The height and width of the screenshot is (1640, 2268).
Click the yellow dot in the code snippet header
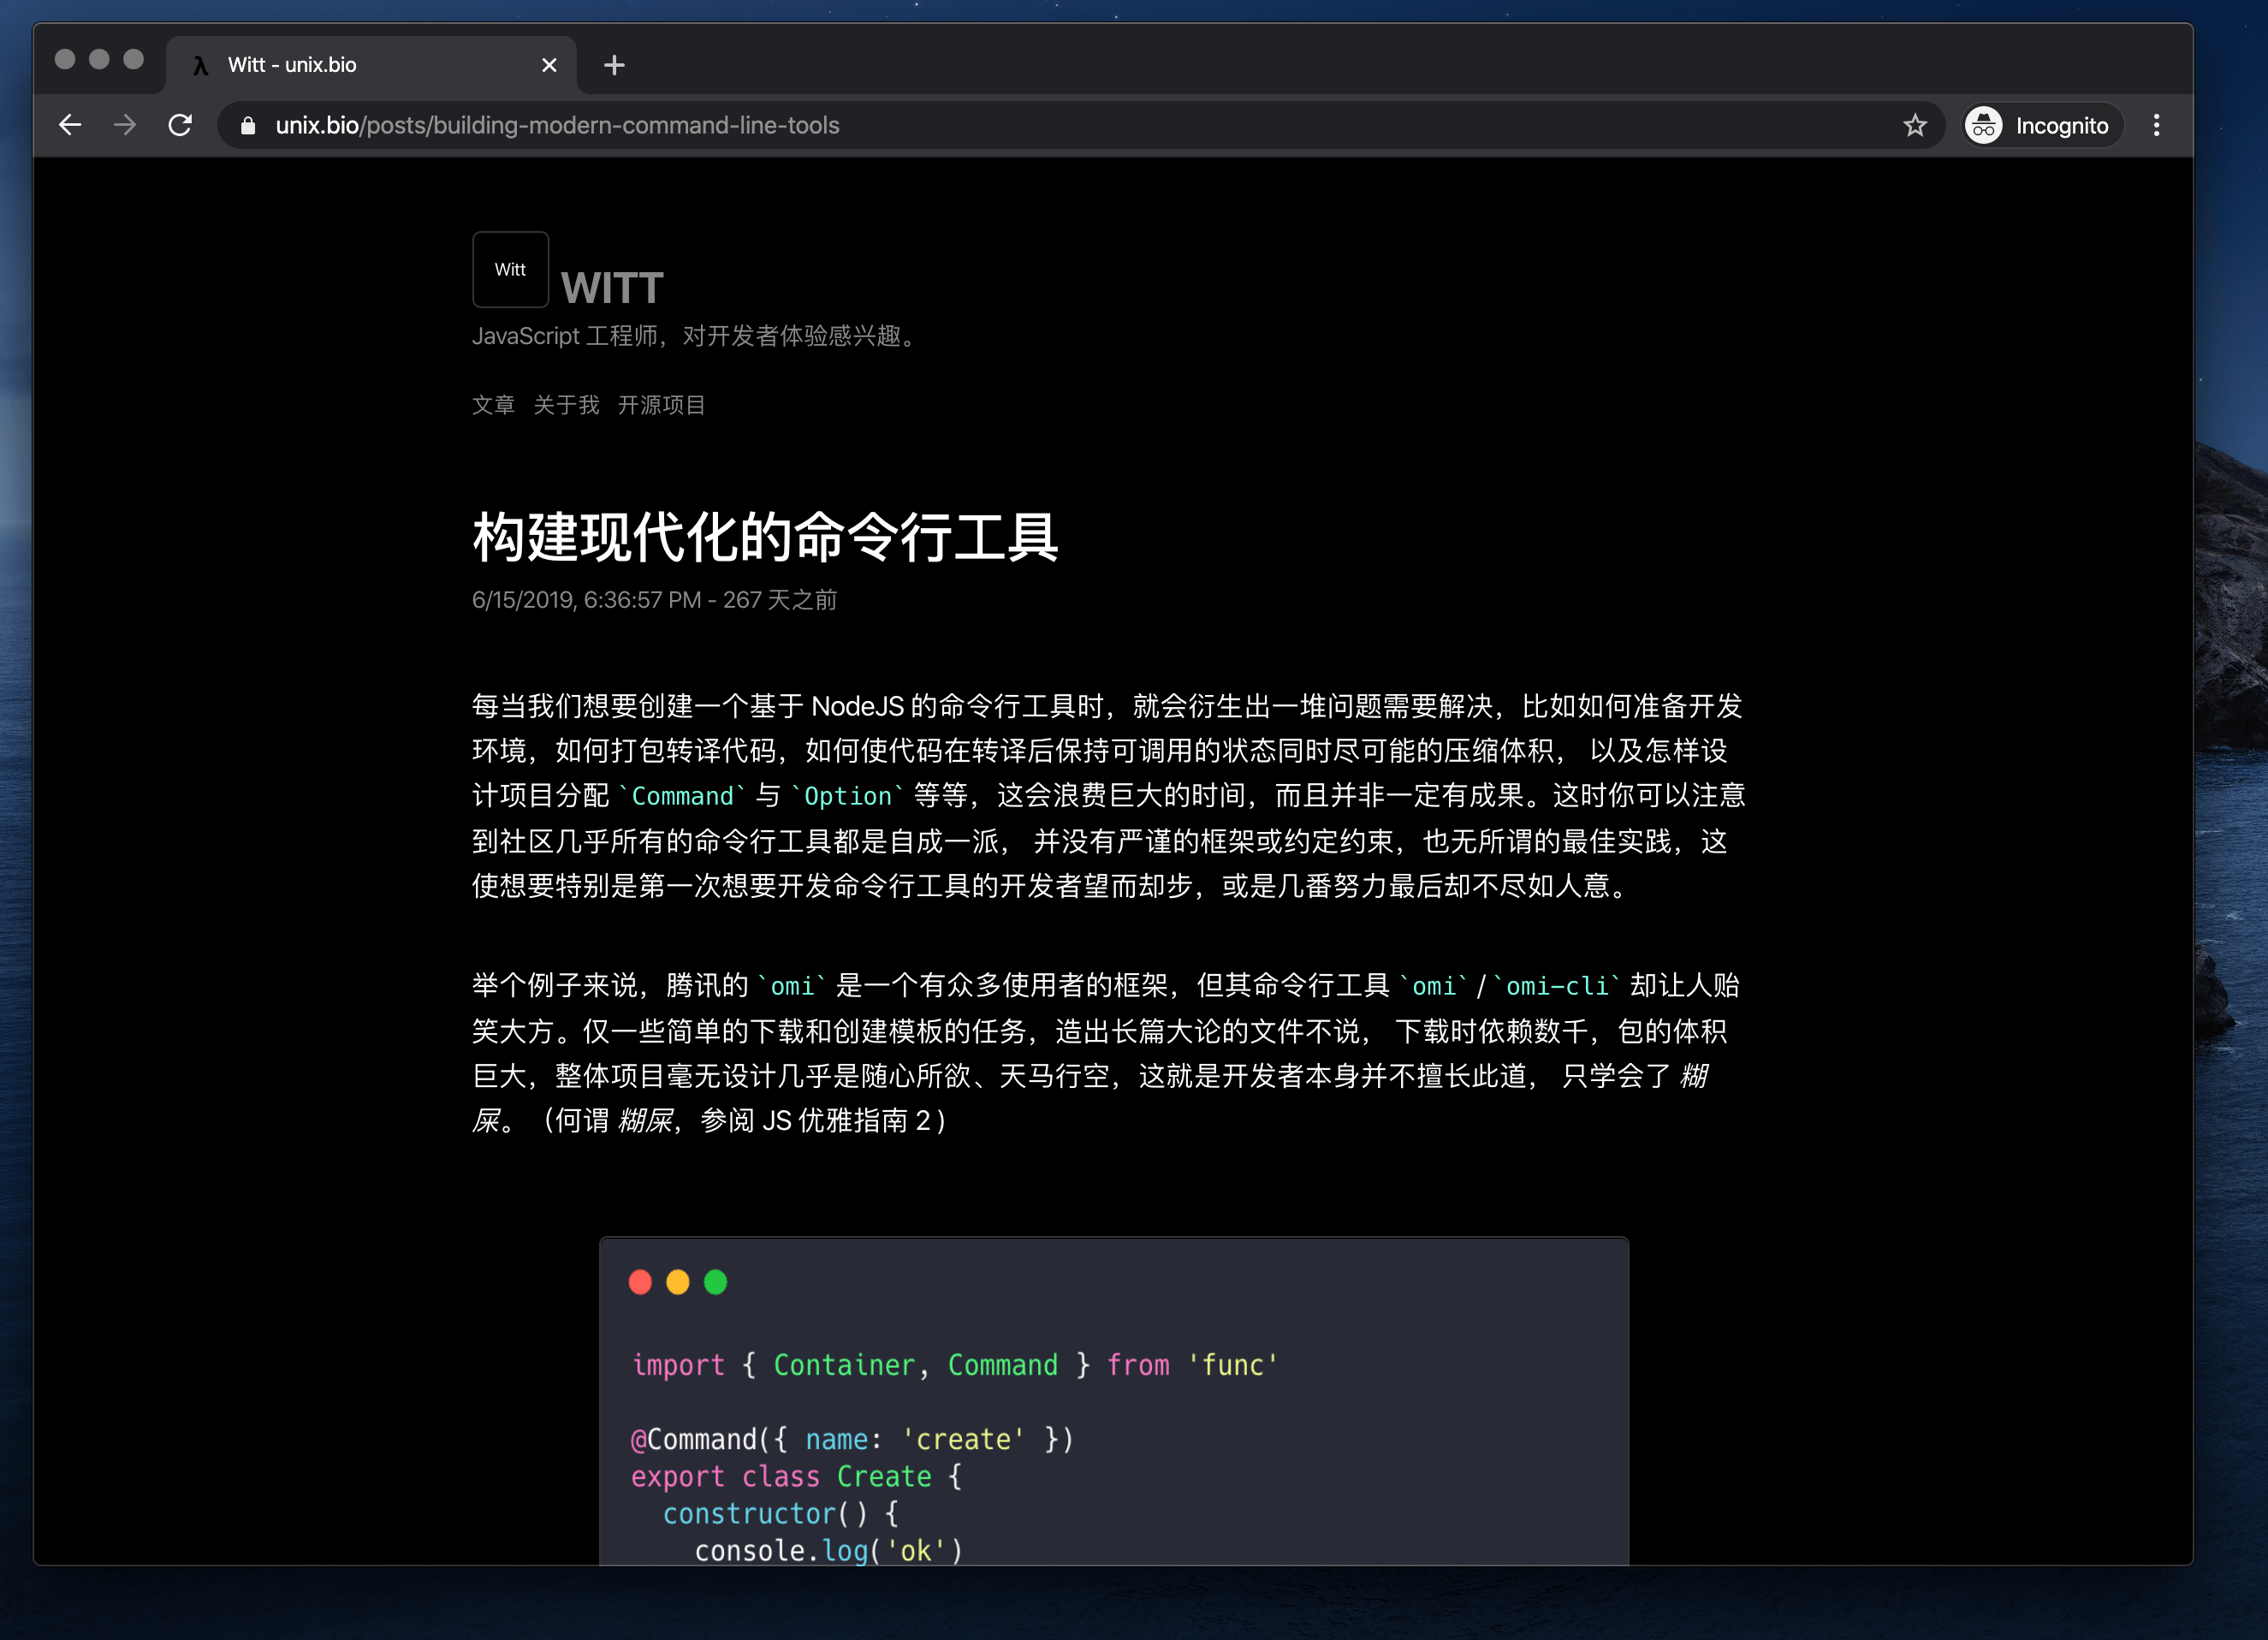(x=678, y=1281)
